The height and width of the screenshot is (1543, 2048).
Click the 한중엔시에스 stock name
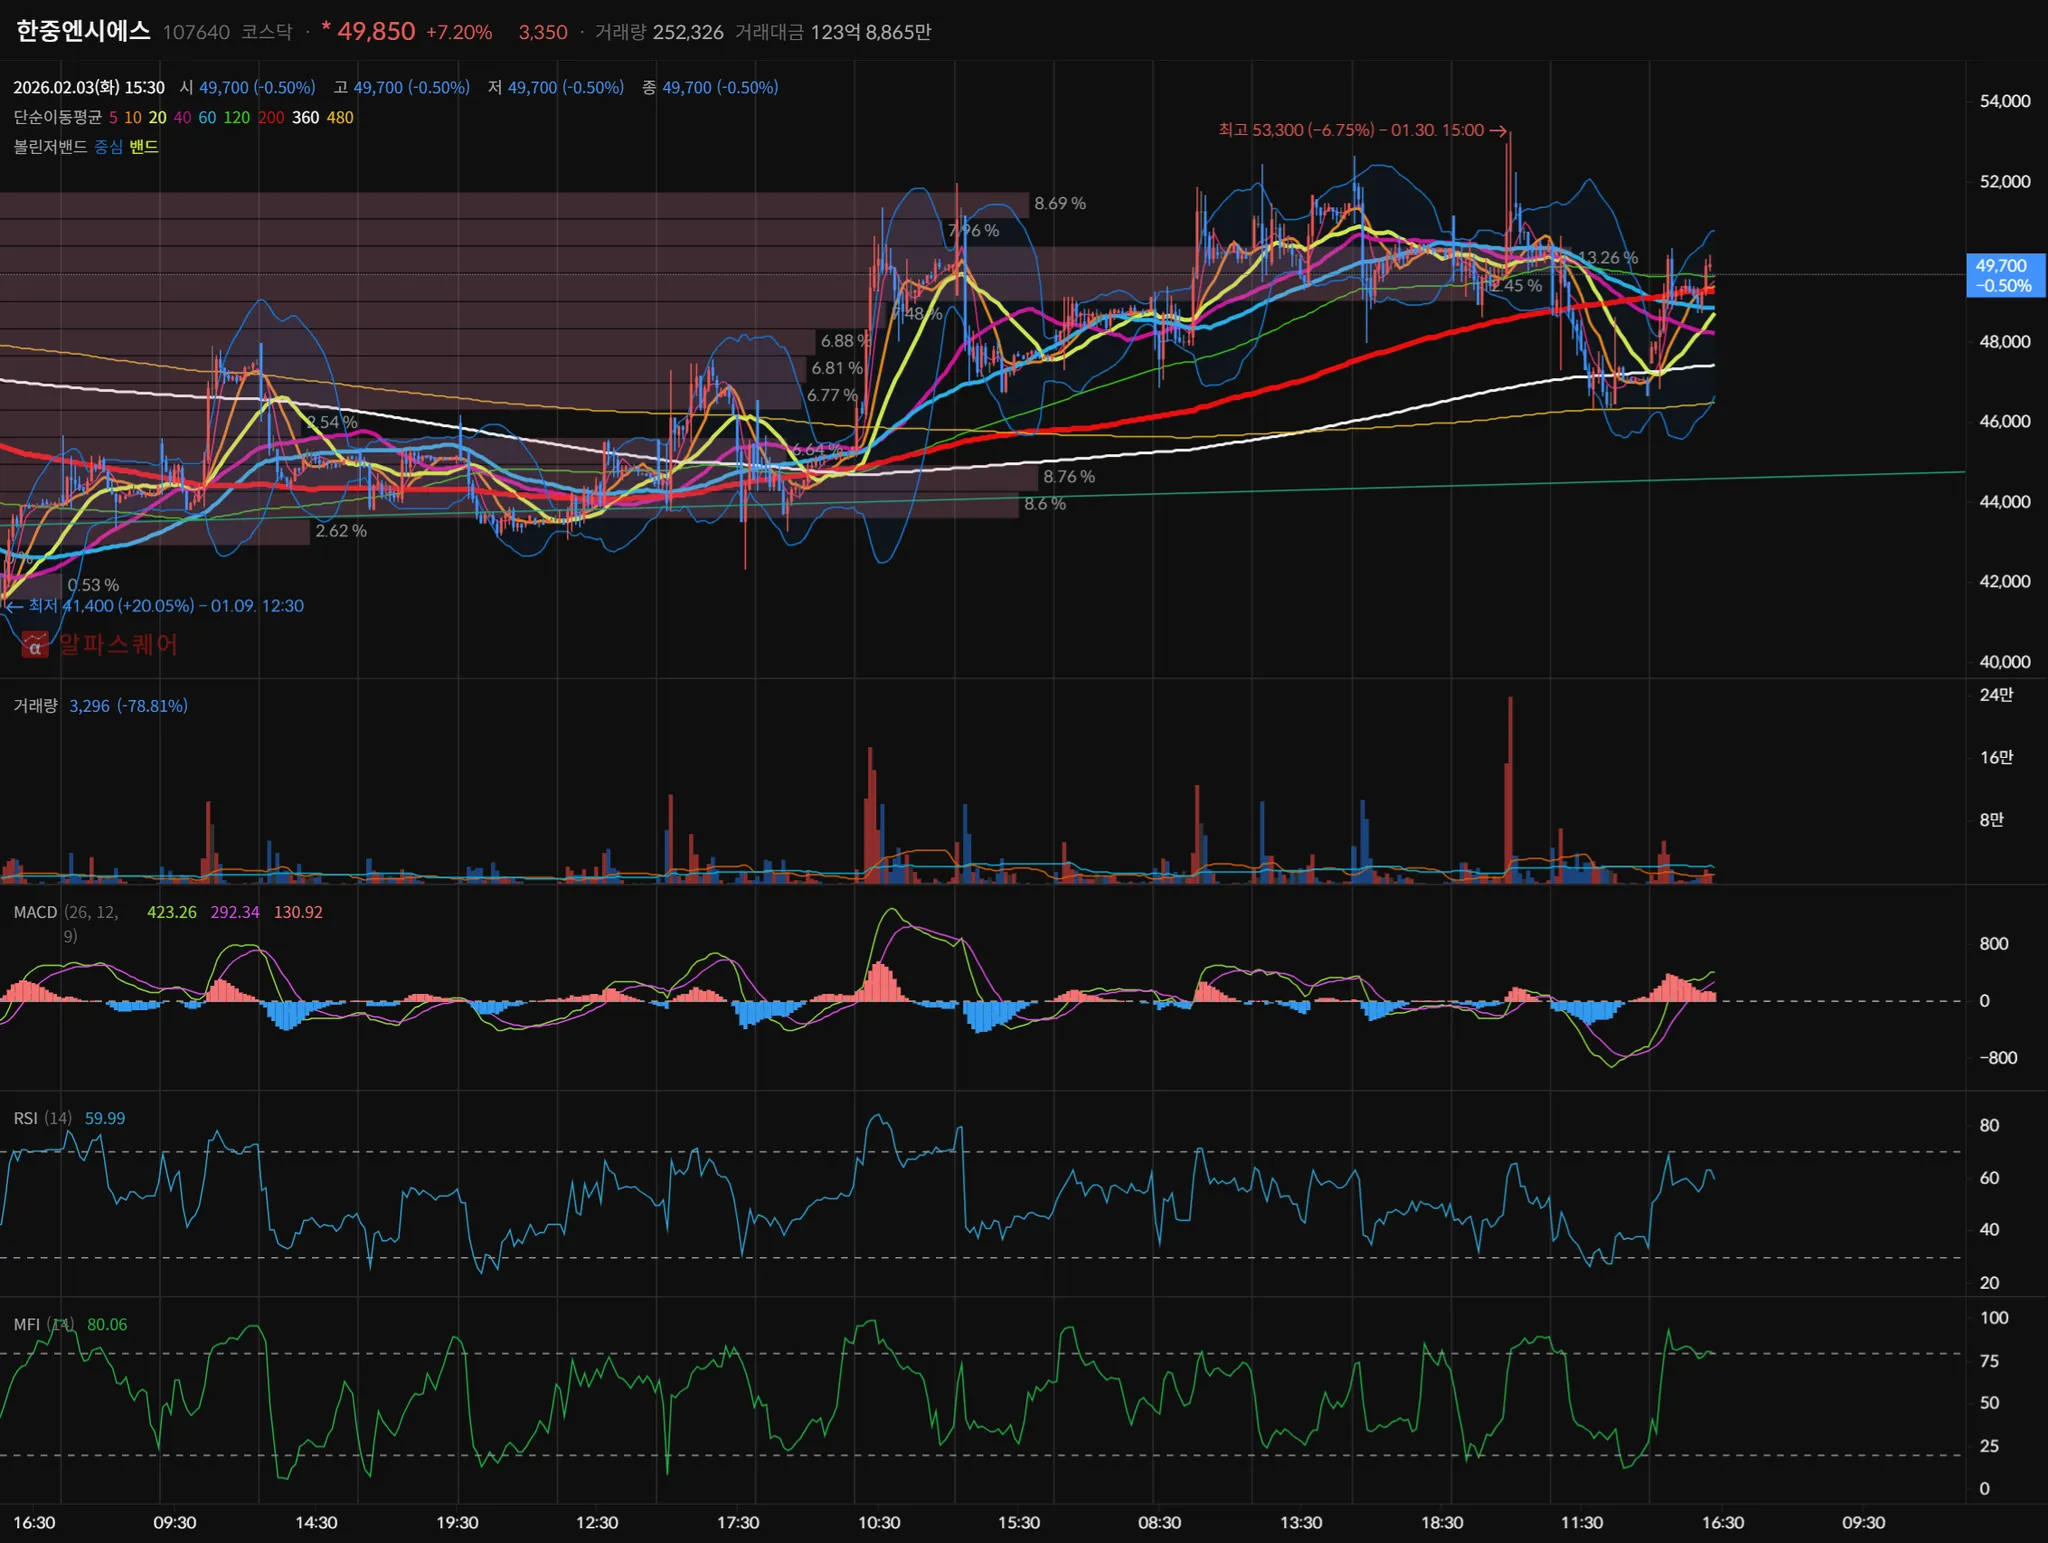click(x=83, y=31)
